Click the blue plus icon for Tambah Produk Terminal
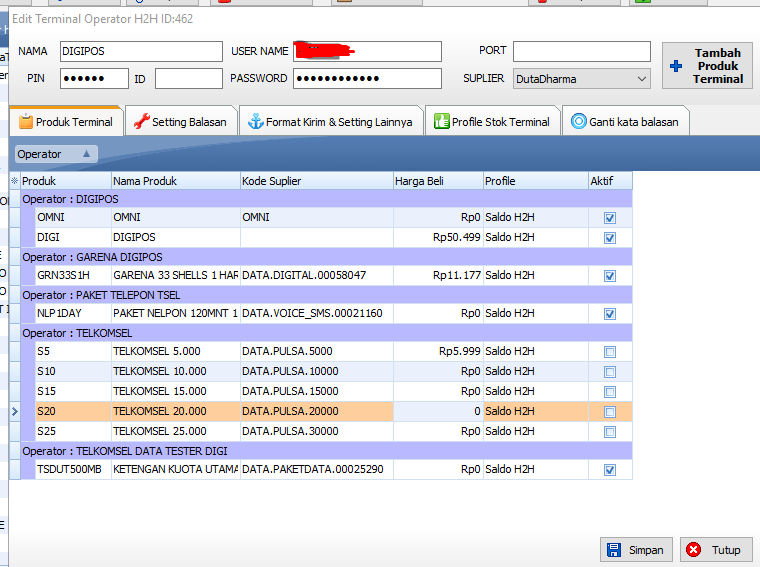This screenshot has width=760, height=567. (x=676, y=66)
